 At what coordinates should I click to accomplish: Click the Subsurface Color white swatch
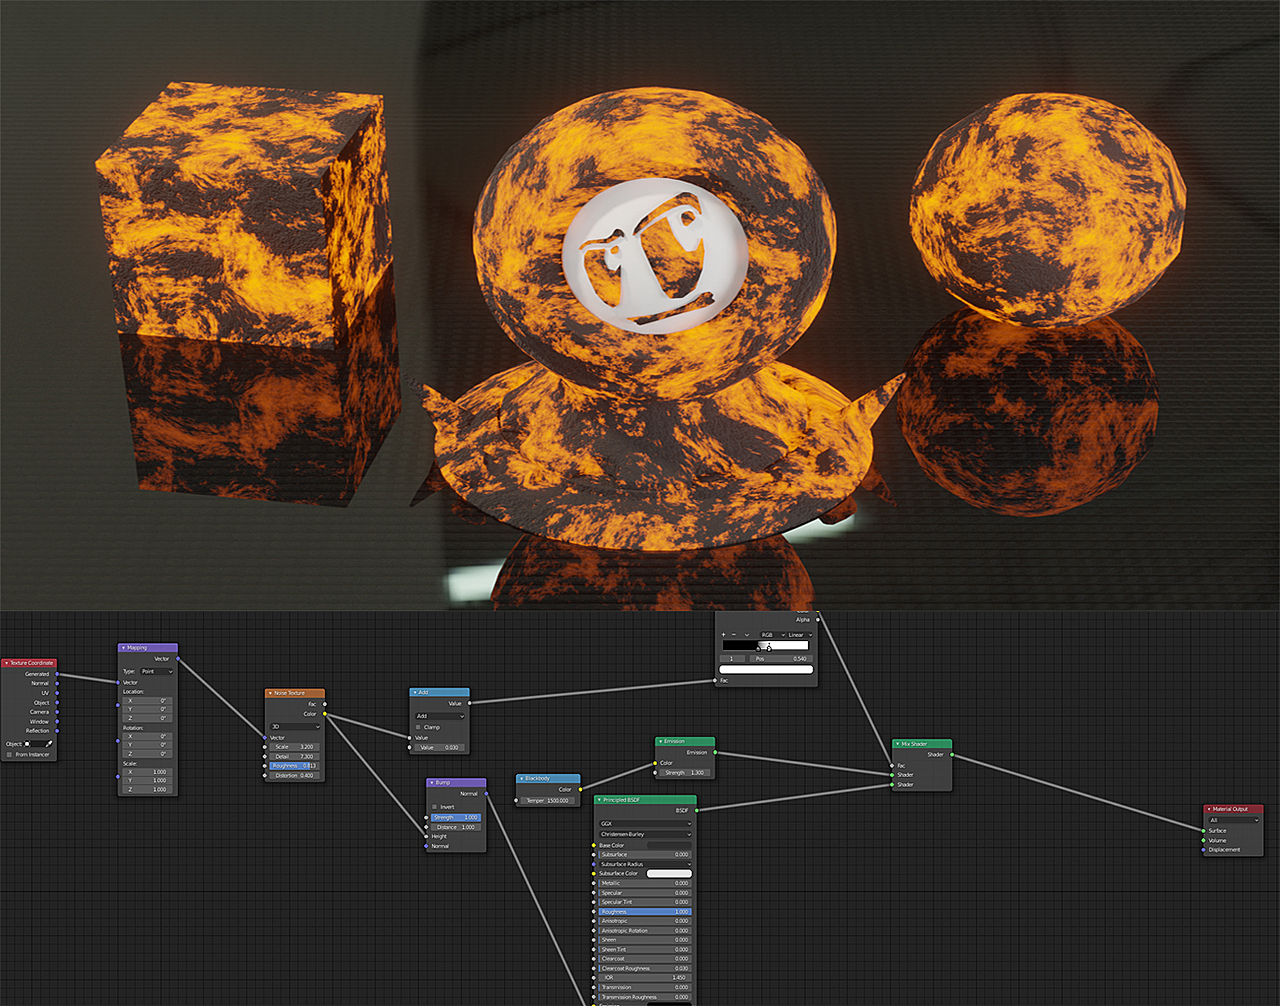coord(669,874)
